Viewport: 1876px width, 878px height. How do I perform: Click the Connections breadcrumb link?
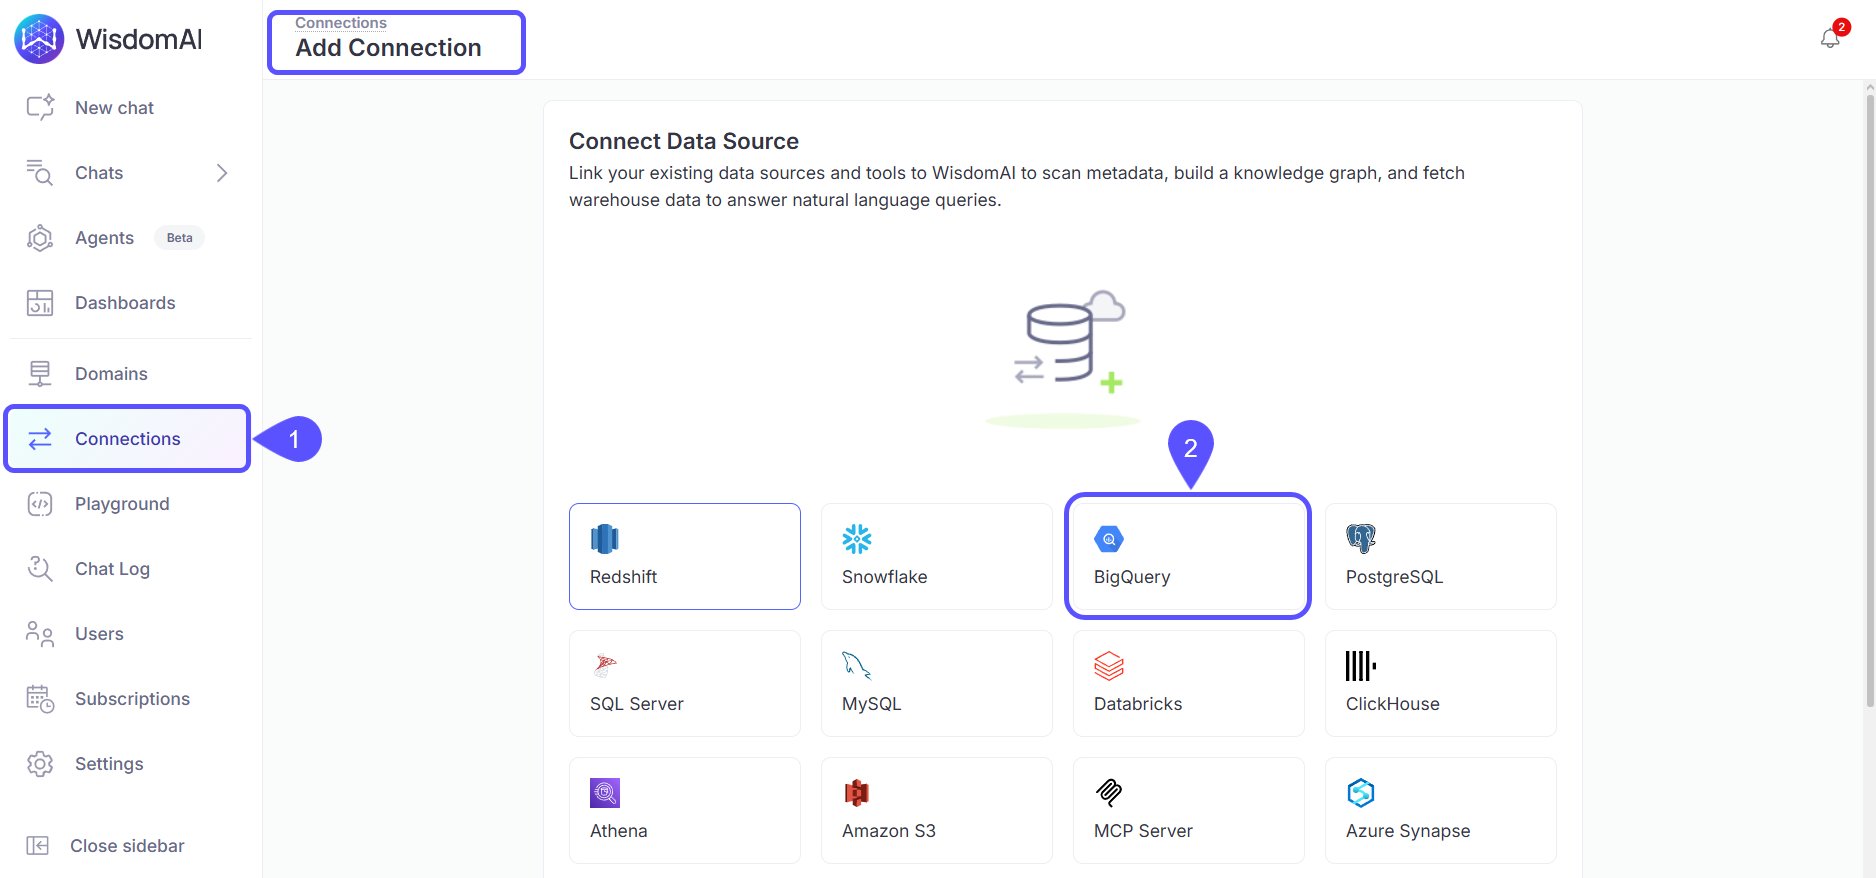click(x=341, y=23)
